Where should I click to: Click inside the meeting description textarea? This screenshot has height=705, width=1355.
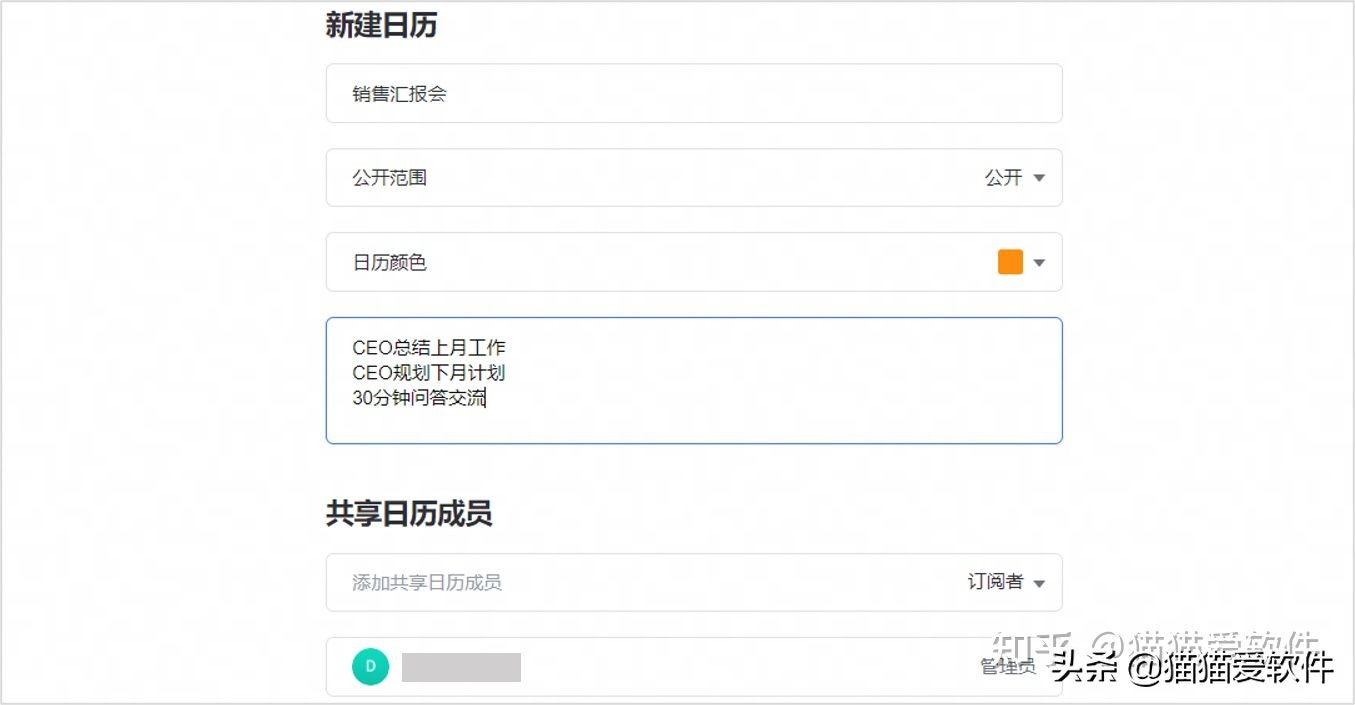coord(693,380)
